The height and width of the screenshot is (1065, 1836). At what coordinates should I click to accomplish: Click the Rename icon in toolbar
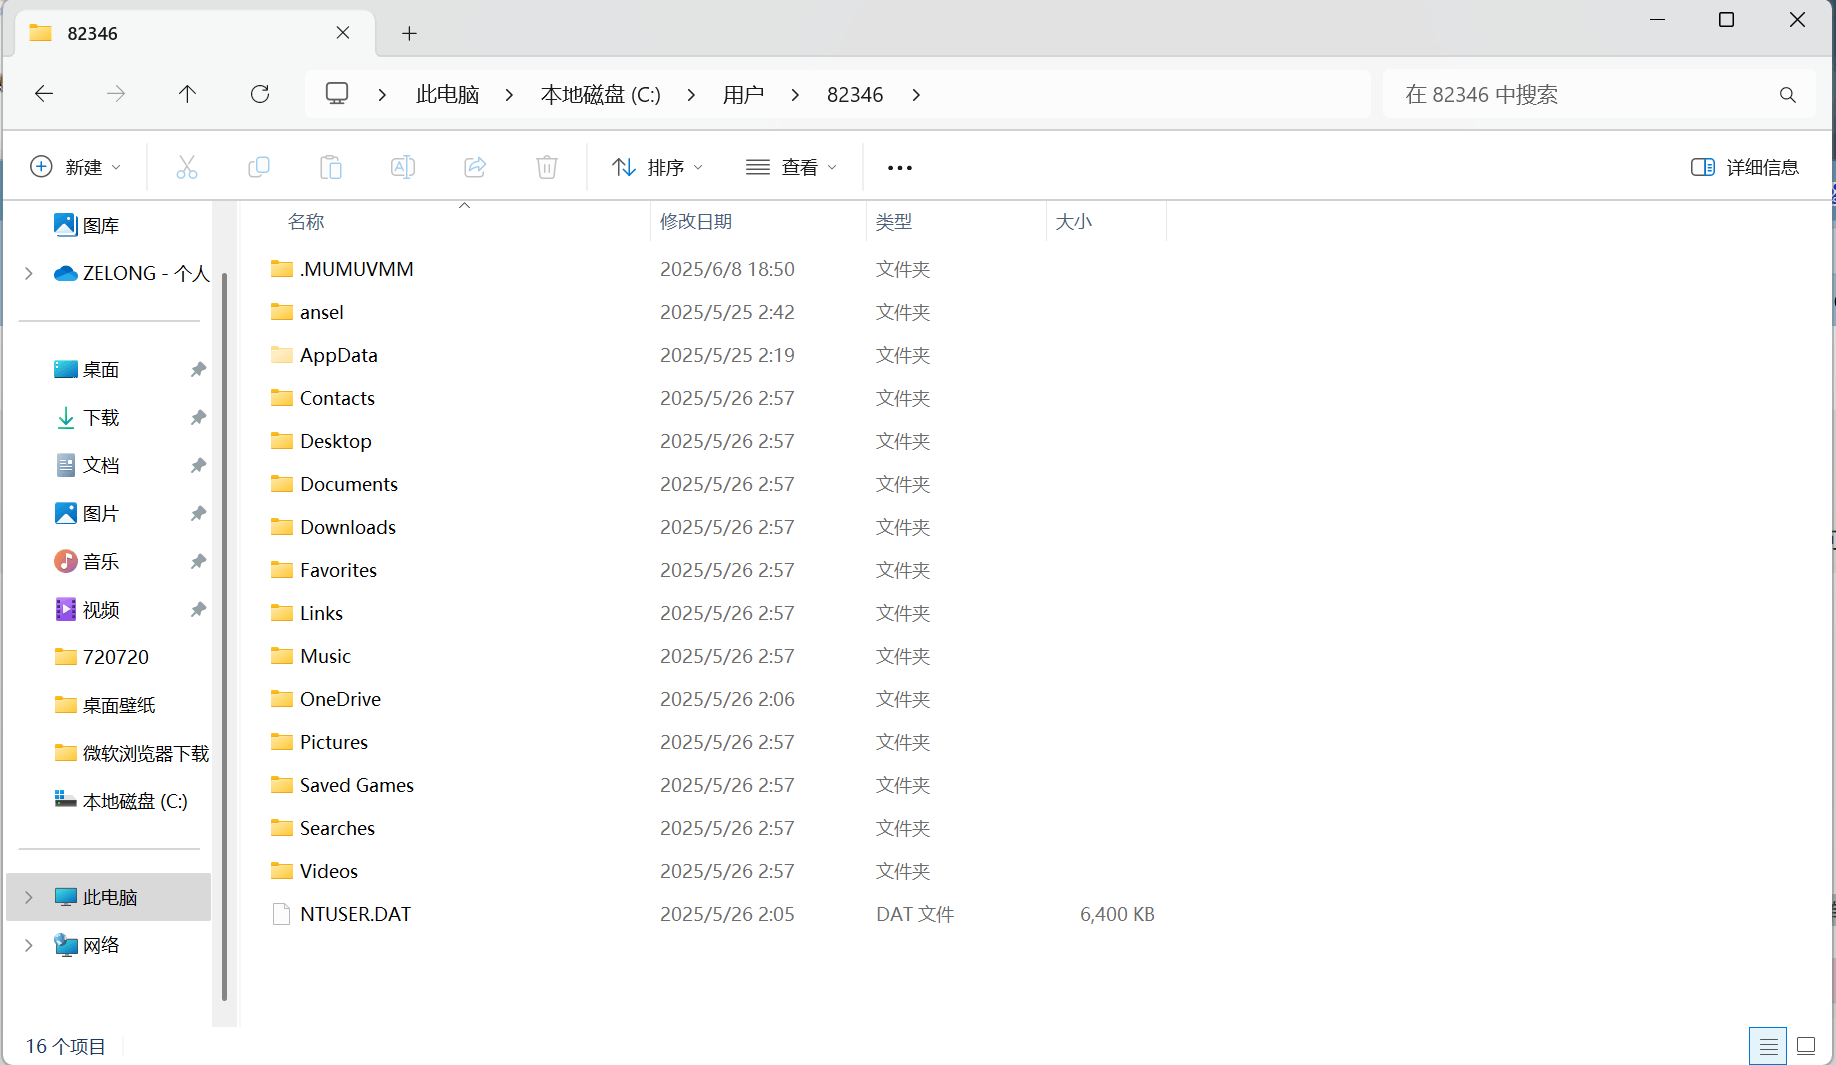pos(402,167)
